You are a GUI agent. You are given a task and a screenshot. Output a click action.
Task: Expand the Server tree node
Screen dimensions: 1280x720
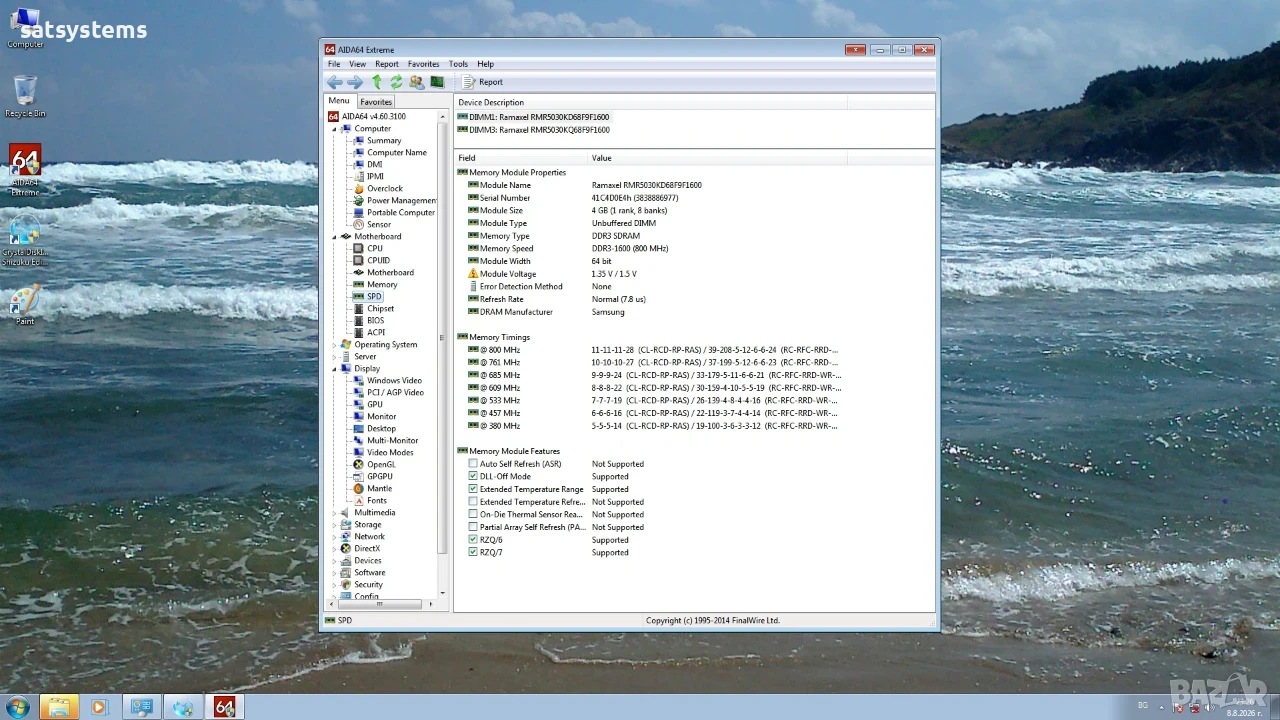(335, 357)
